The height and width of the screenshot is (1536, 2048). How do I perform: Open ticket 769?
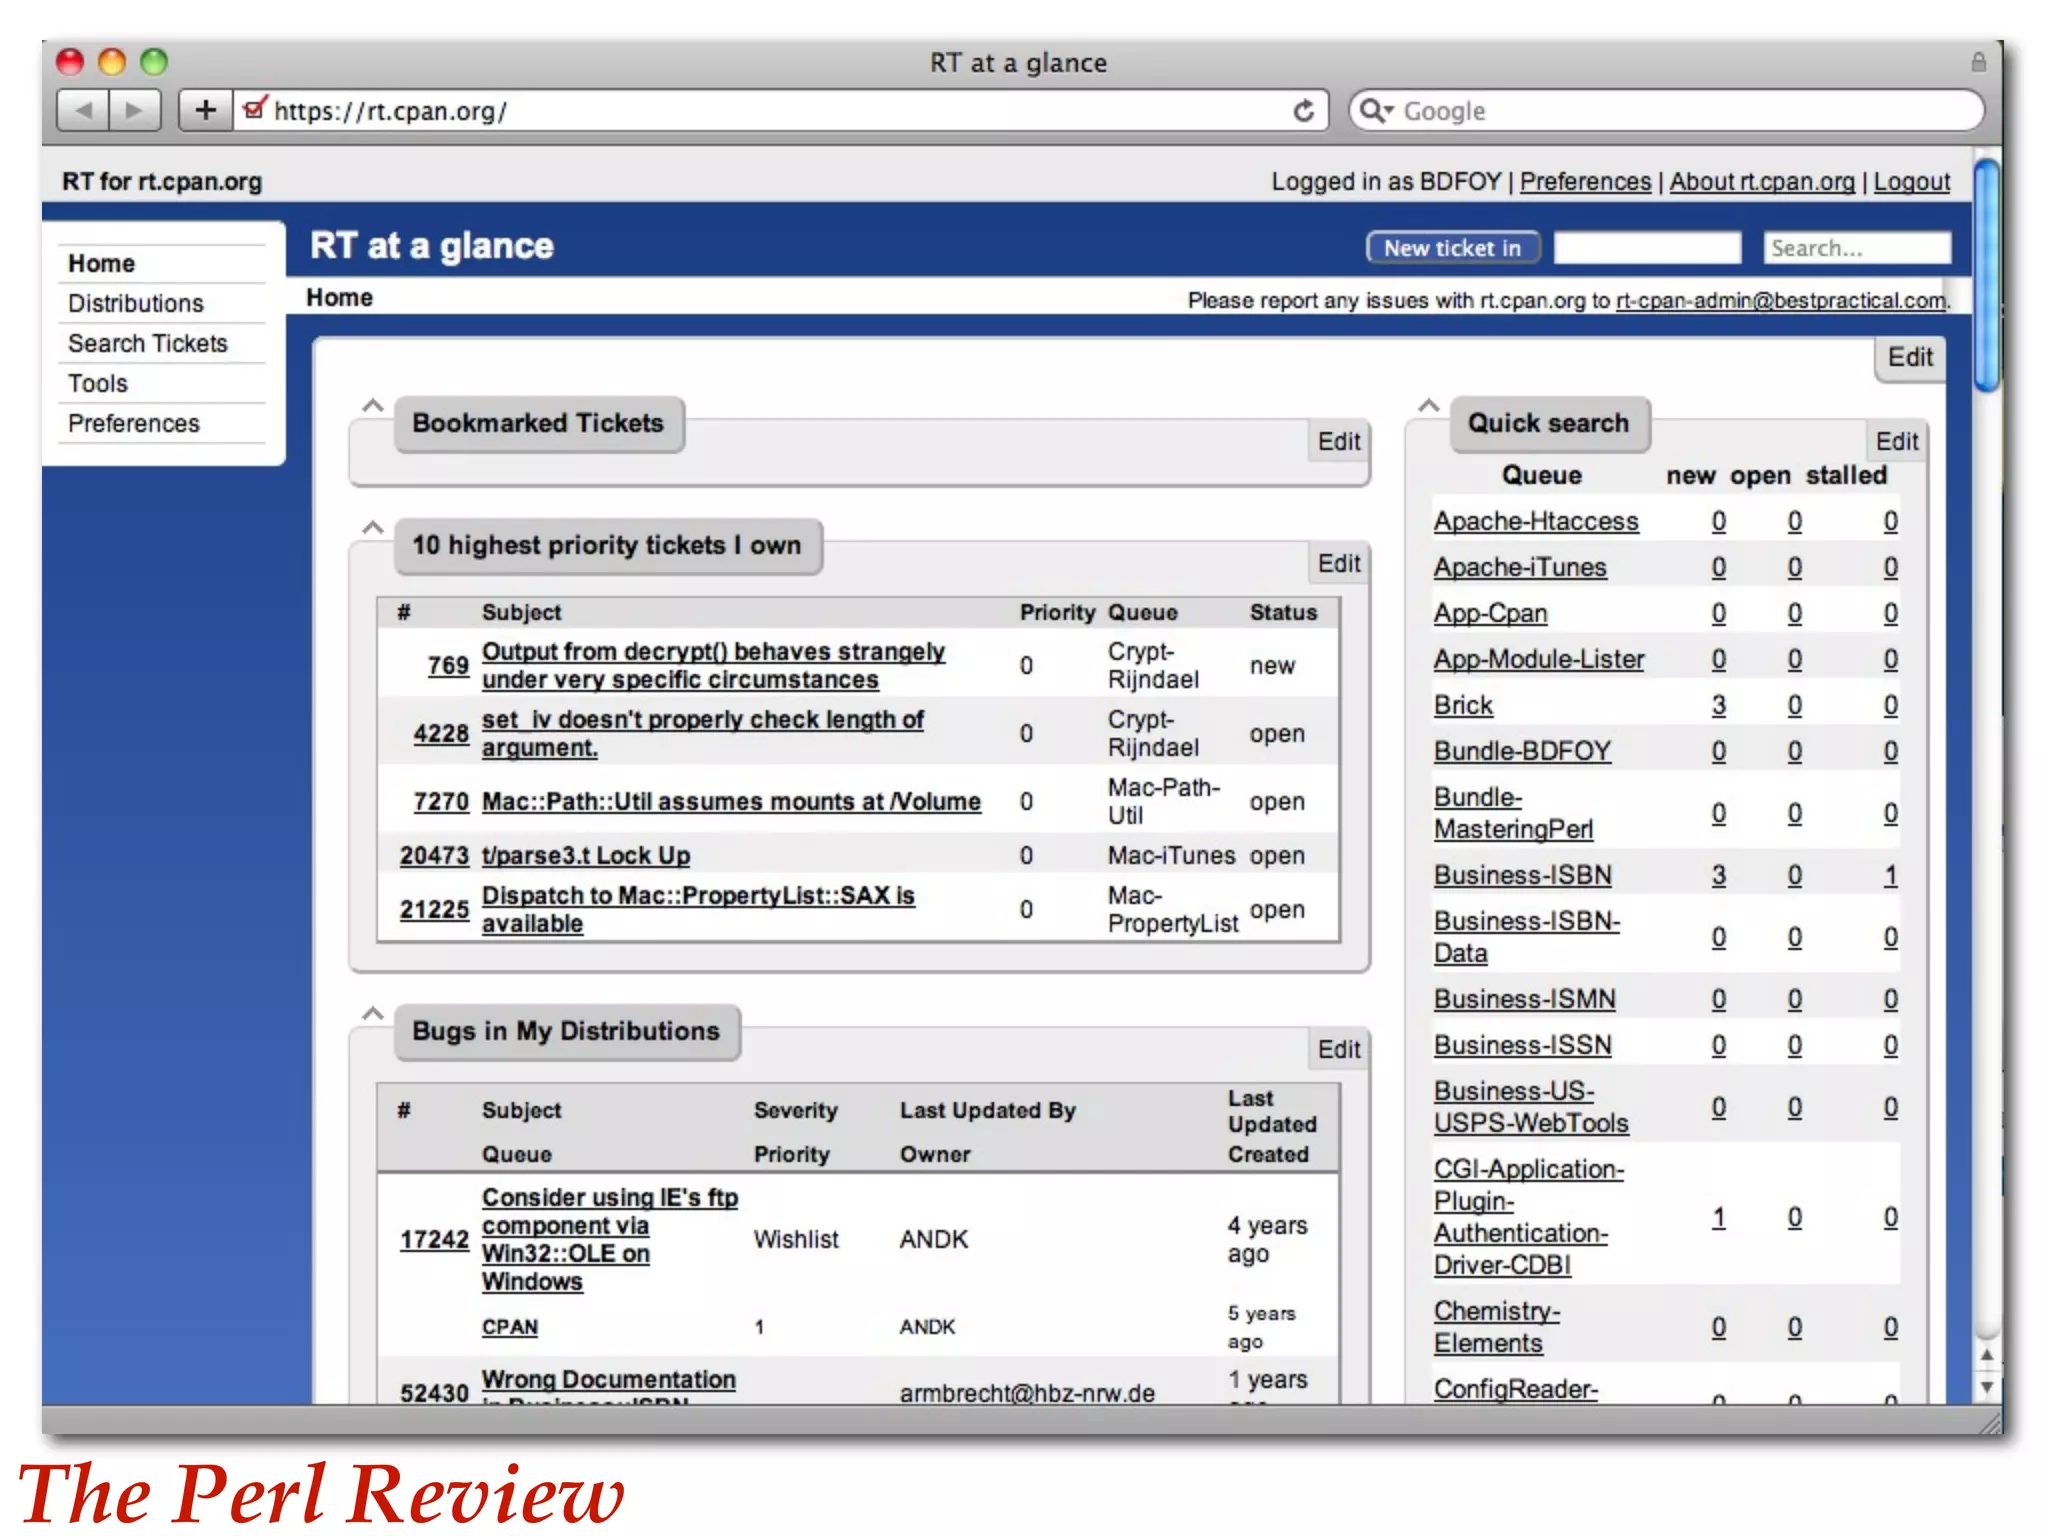448,665
